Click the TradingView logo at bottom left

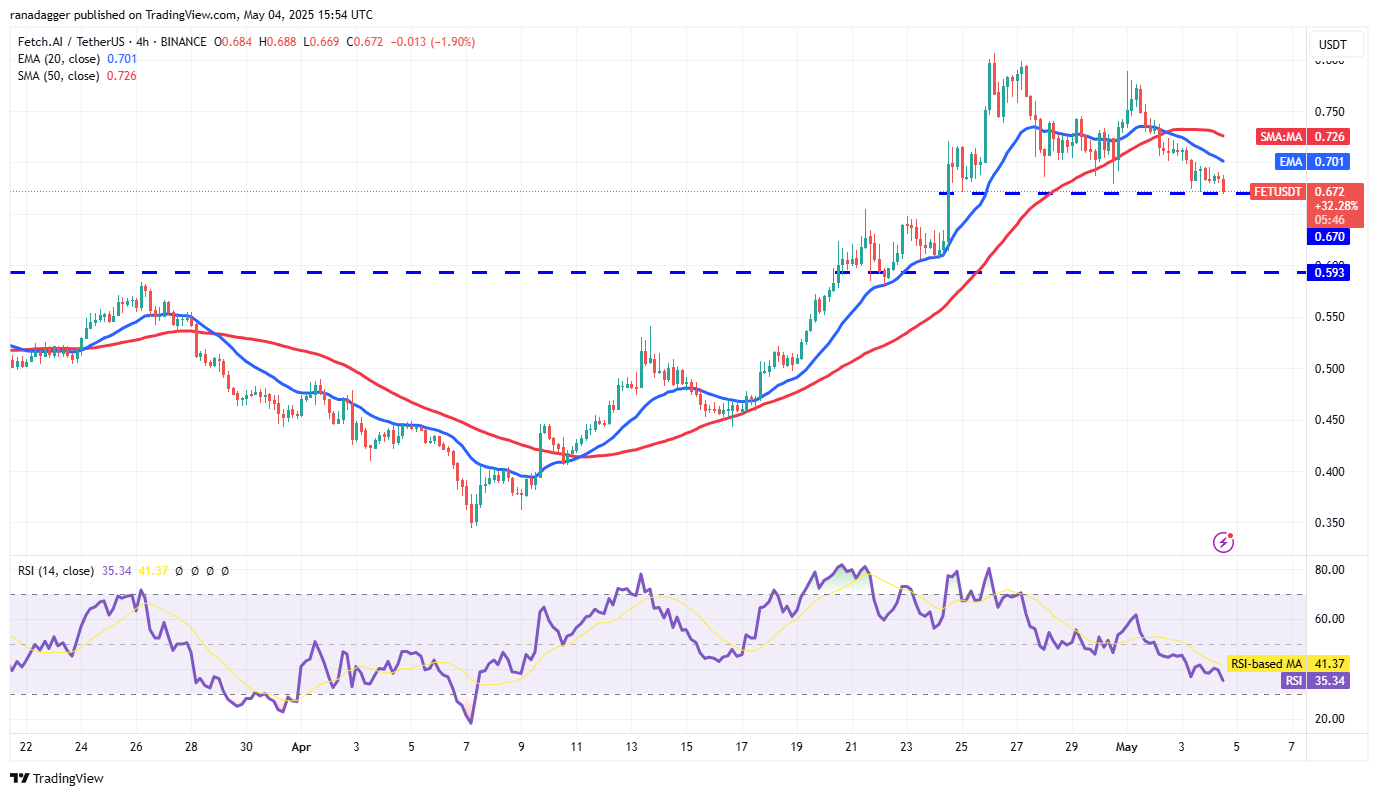57,778
